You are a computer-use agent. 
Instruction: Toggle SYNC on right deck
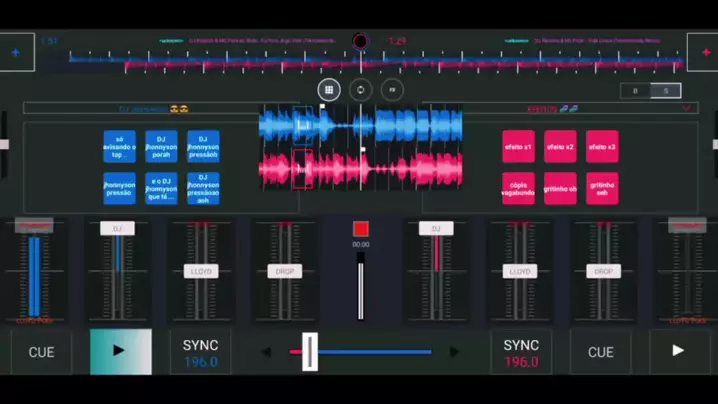(x=520, y=352)
